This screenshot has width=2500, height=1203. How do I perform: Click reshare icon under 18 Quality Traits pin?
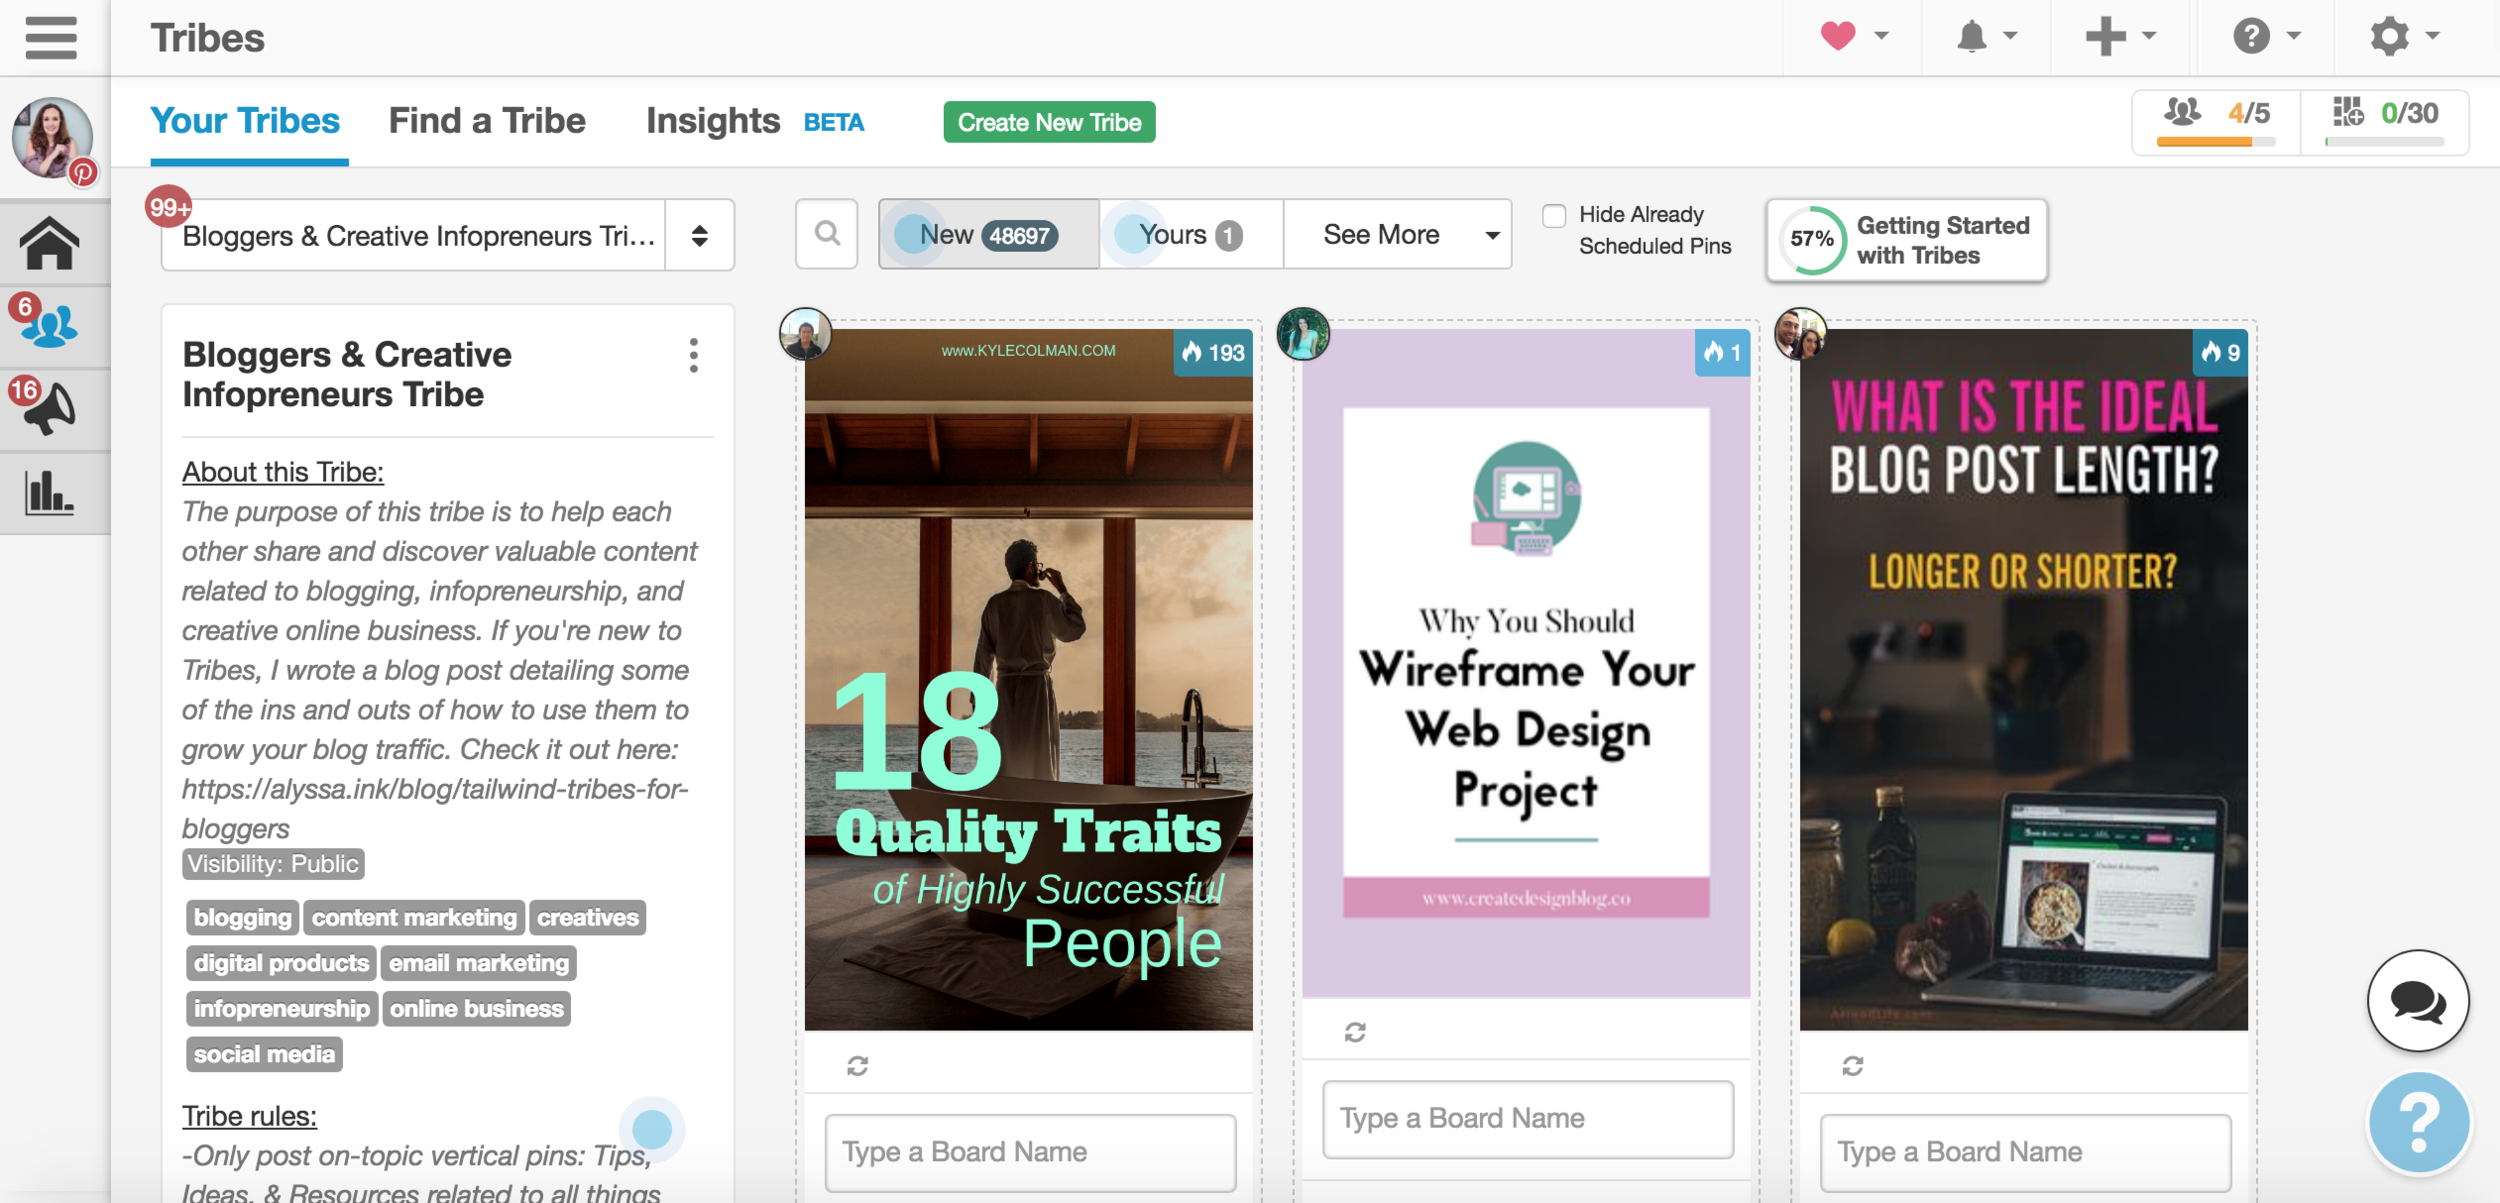[x=857, y=1066]
